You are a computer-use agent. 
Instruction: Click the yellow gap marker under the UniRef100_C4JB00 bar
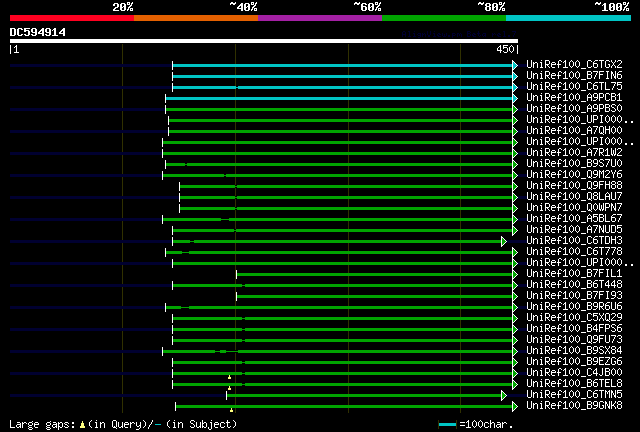tap(229, 377)
